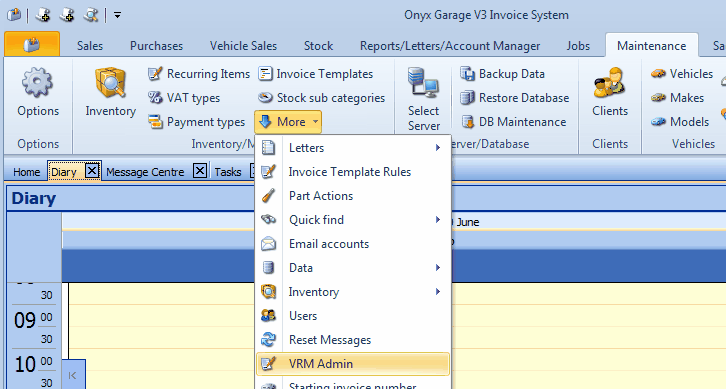Click Backup Data button

coord(502,74)
